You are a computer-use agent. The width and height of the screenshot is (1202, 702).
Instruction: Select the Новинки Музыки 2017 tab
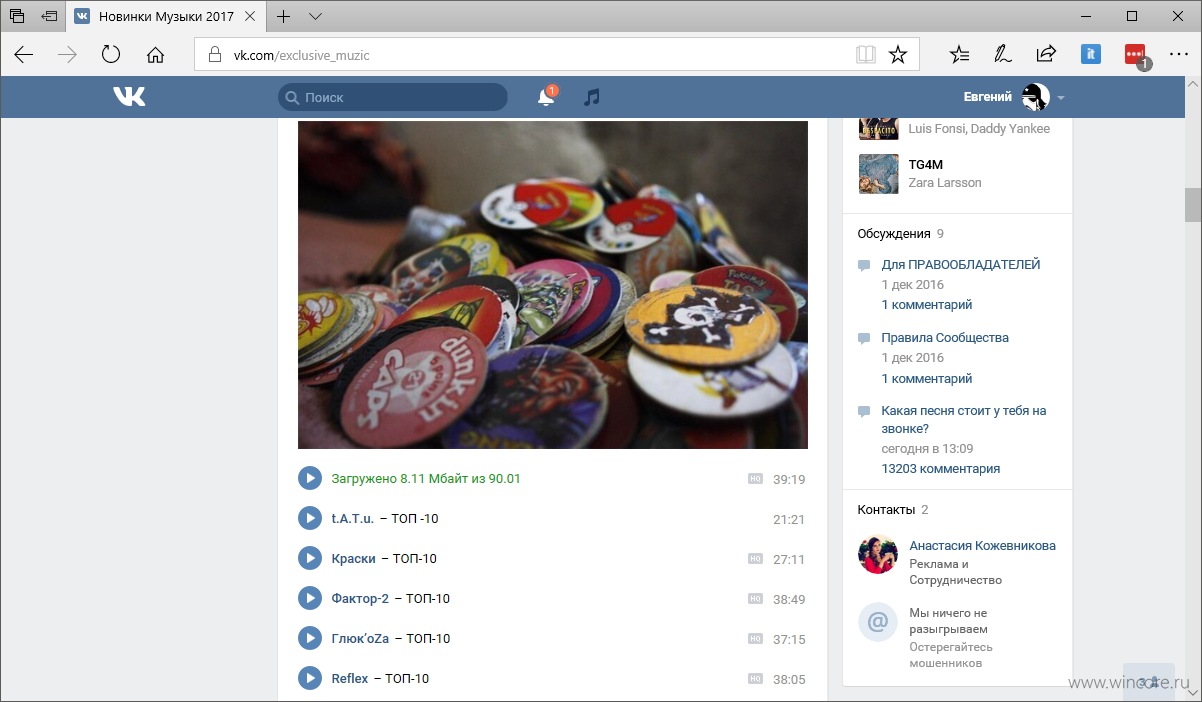tap(166, 16)
